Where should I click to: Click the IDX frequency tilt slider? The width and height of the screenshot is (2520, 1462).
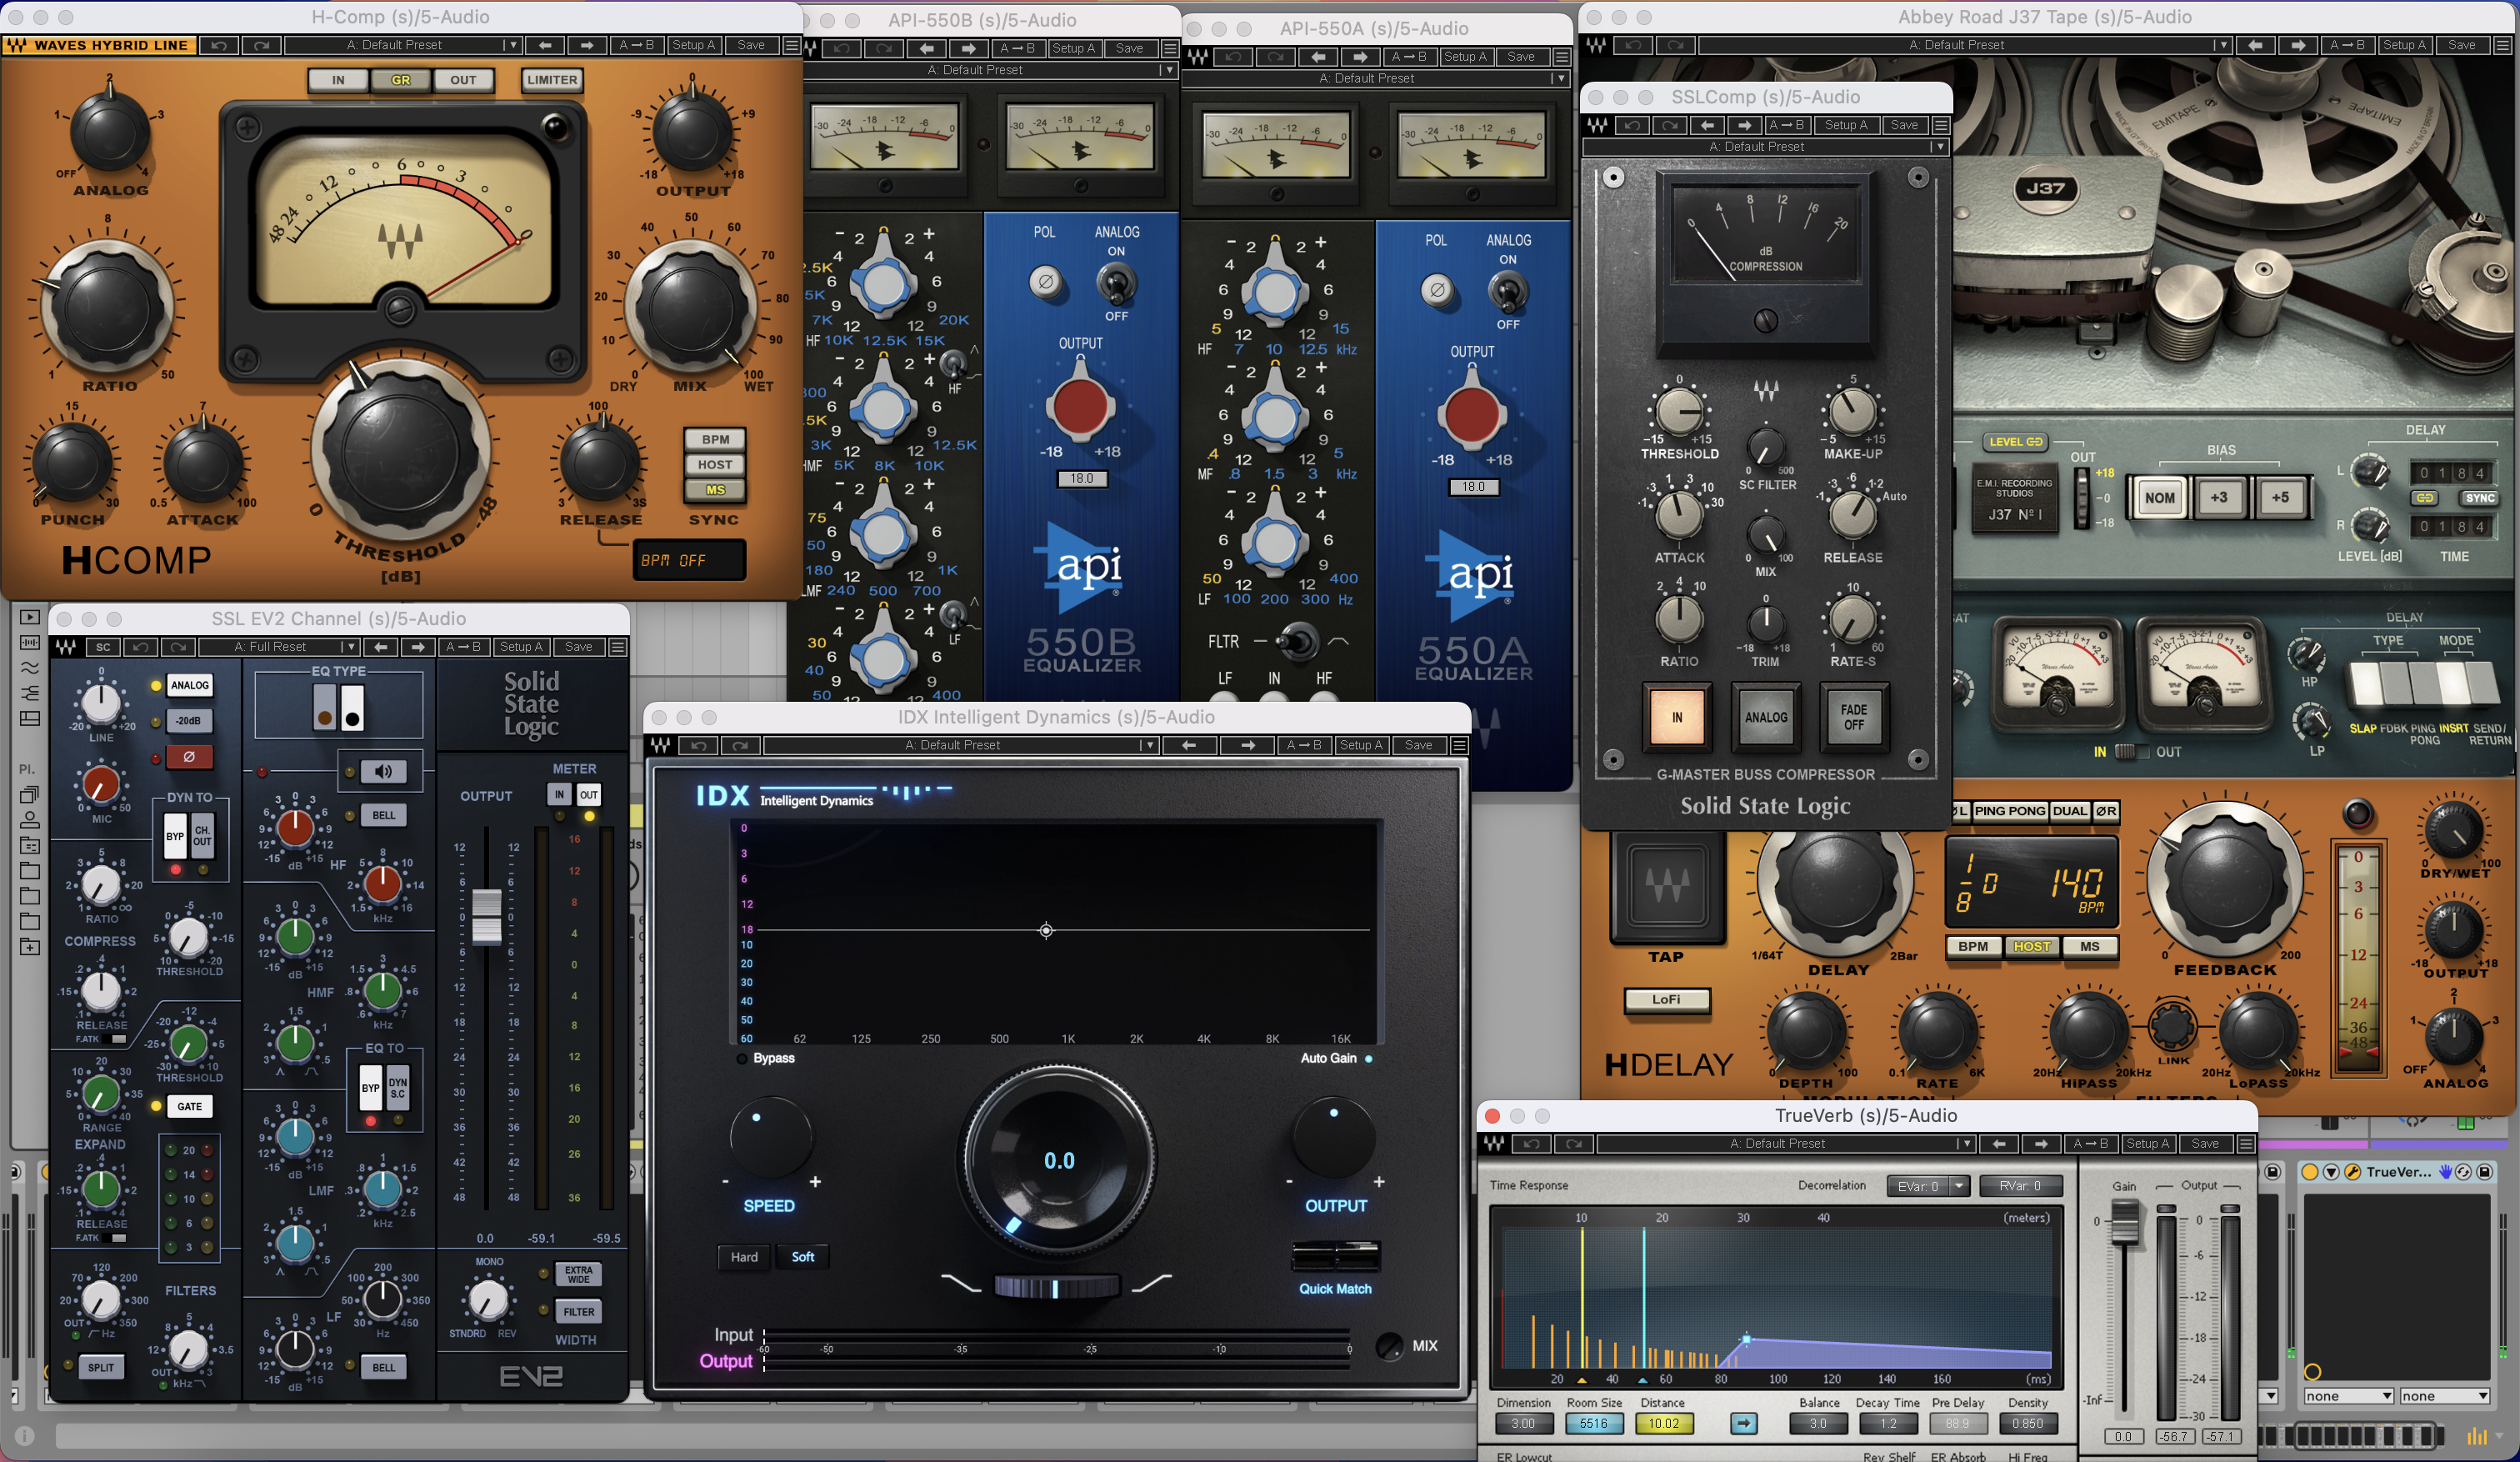click(x=1055, y=1288)
